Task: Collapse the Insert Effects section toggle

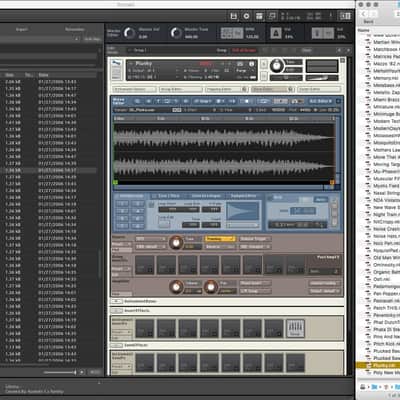Action: tap(116, 311)
